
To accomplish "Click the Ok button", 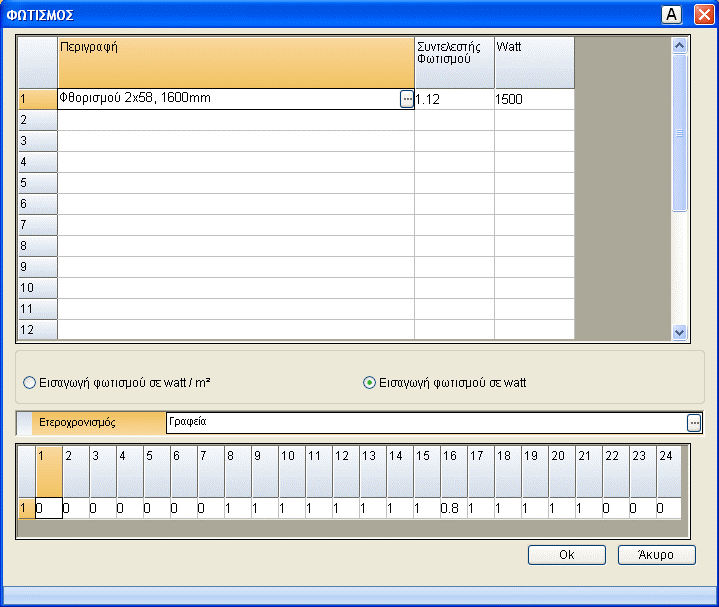I will pyautogui.click(x=567, y=555).
